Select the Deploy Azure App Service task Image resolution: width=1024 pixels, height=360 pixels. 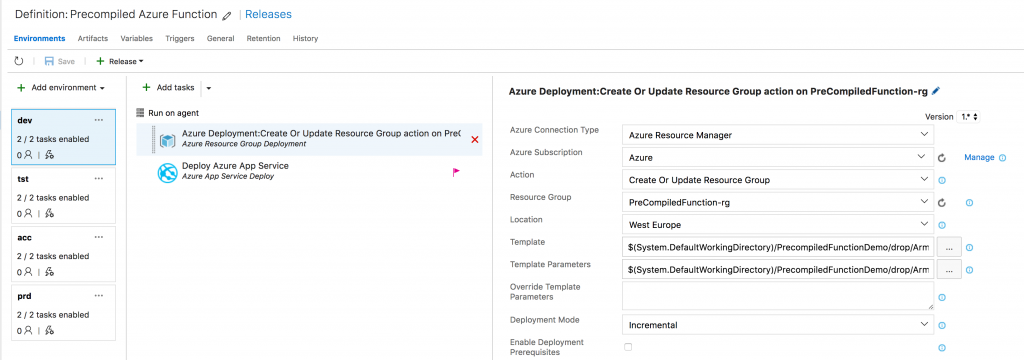[x=310, y=172]
